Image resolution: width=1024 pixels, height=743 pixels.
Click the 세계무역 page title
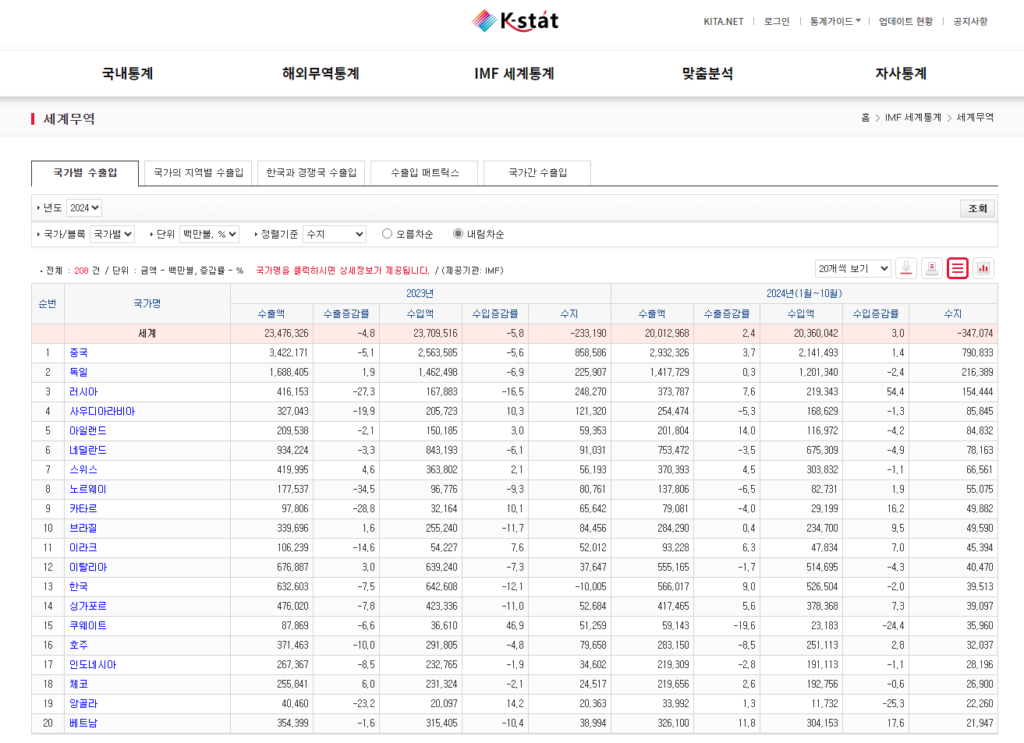coord(69,119)
